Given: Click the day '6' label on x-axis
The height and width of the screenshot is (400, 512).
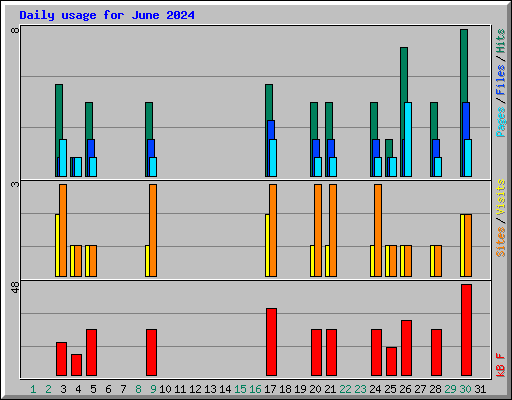Looking at the screenshot, I should tap(108, 389).
